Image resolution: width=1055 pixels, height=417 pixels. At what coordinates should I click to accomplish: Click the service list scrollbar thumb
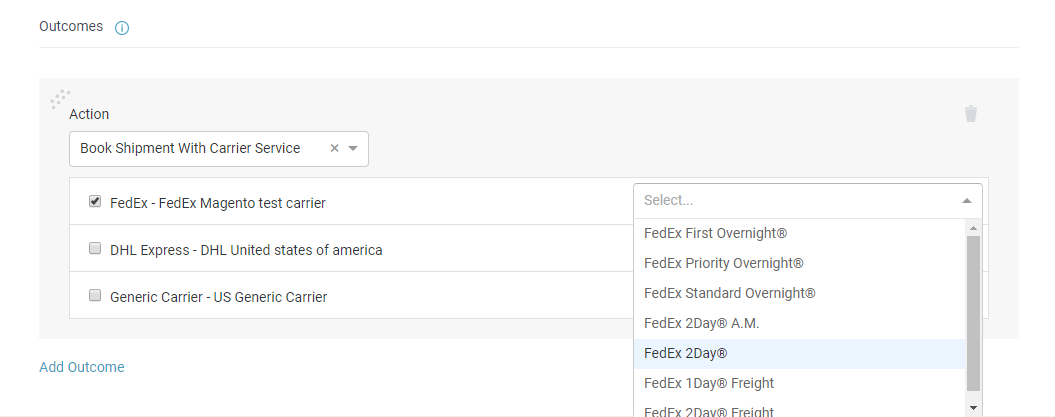(x=973, y=313)
